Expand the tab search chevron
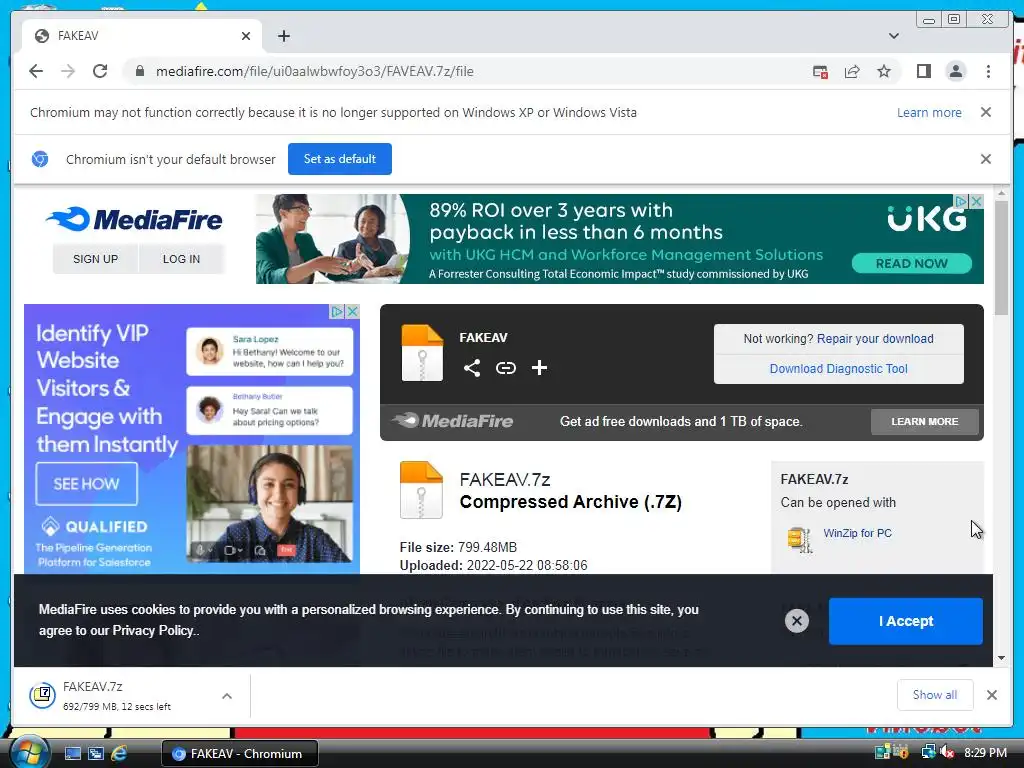Viewport: 1024px width, 768px height. [x=893, y=36]
